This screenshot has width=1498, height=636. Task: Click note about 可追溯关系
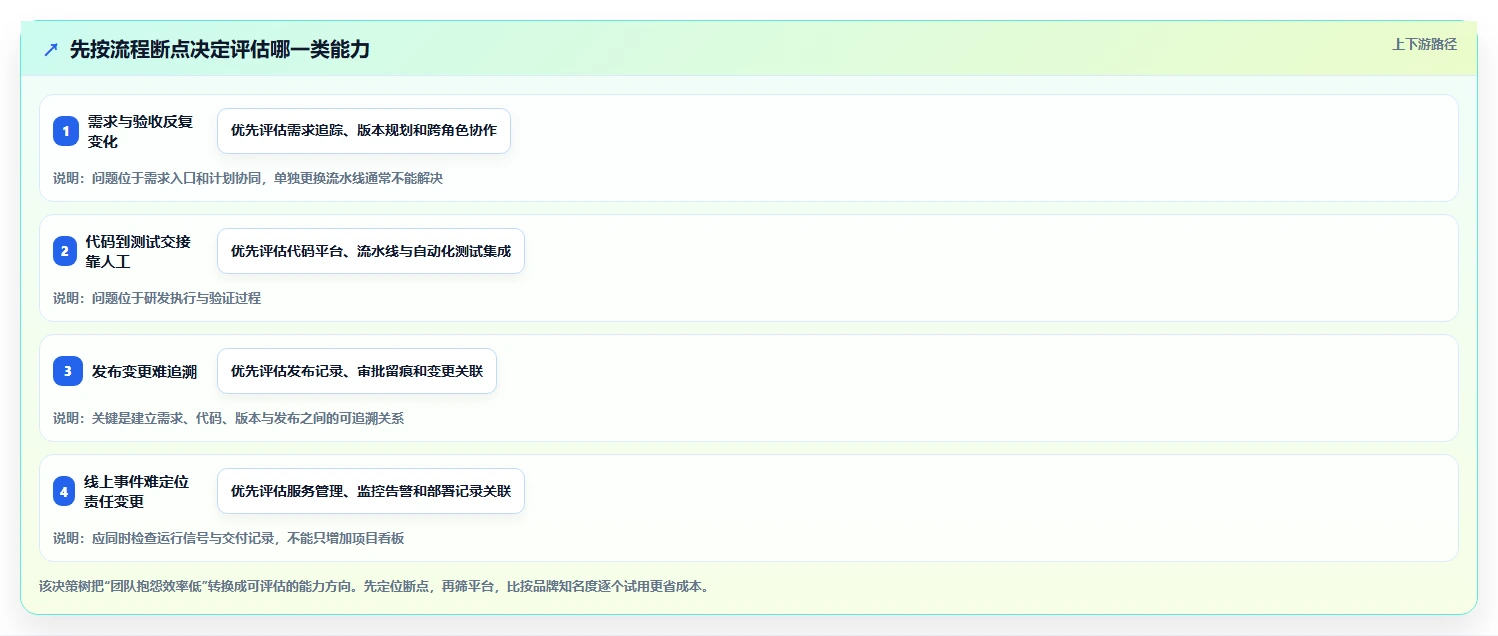pos(229,418)
